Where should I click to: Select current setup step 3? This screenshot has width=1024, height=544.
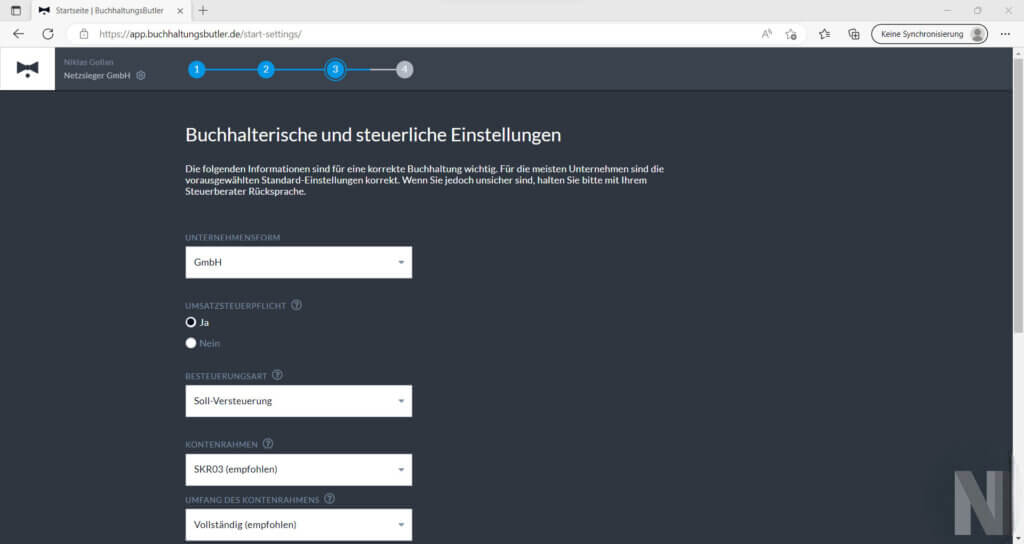coord(335,69)
